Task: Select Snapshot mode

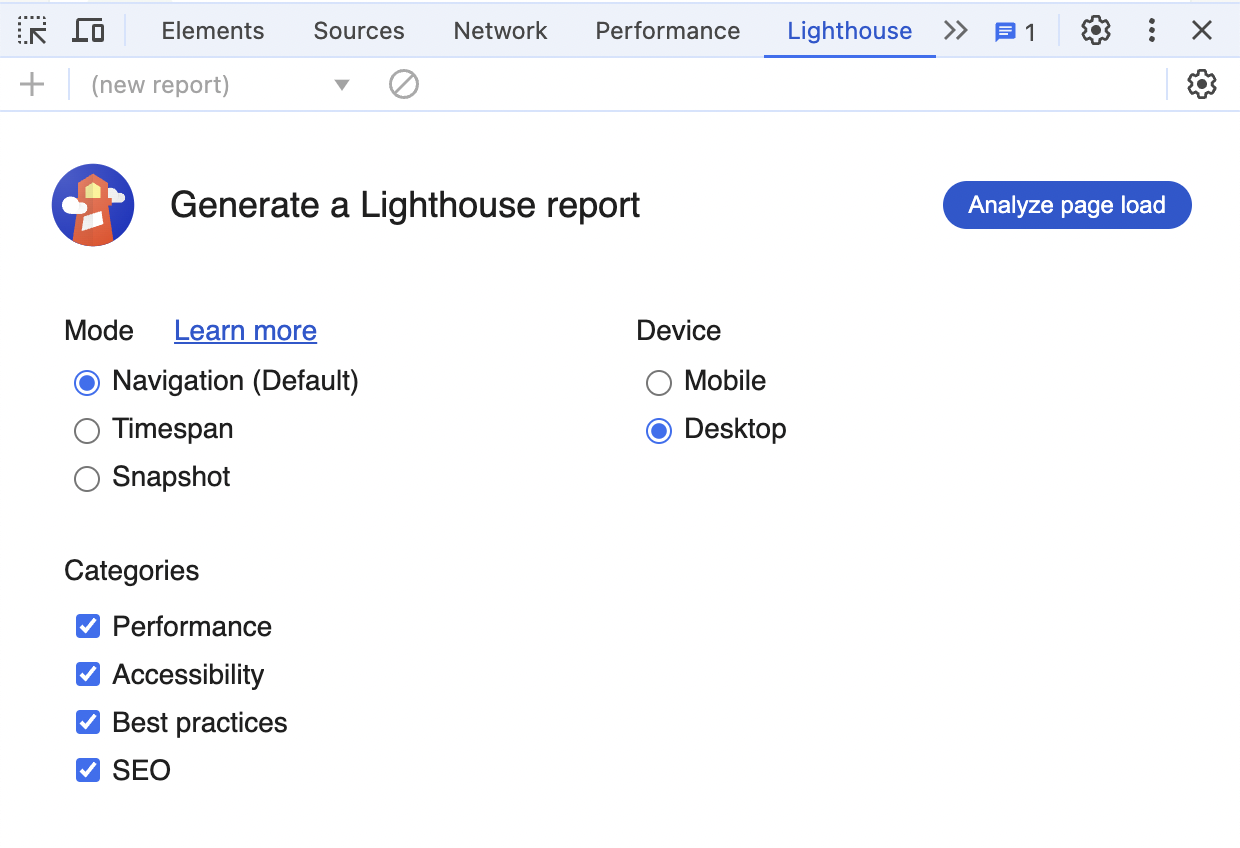Action: (x=87, y=478)
